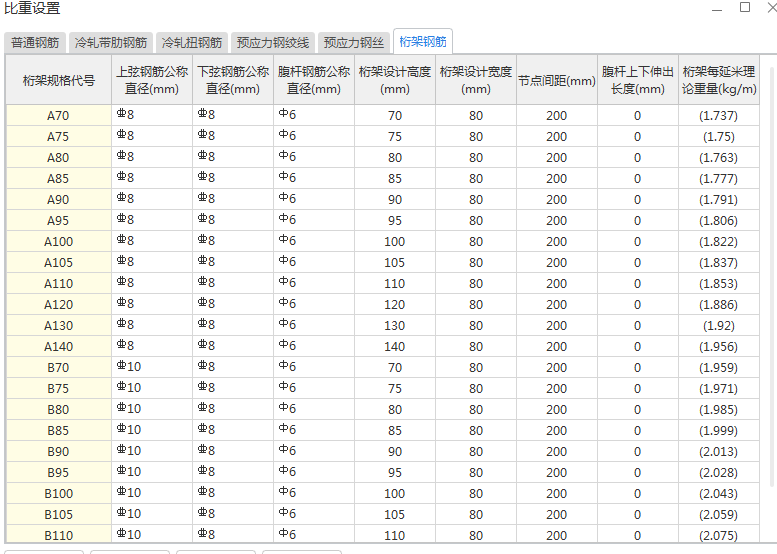
Task: Select the B110 row code cell
Action: (x=58, y=535)
